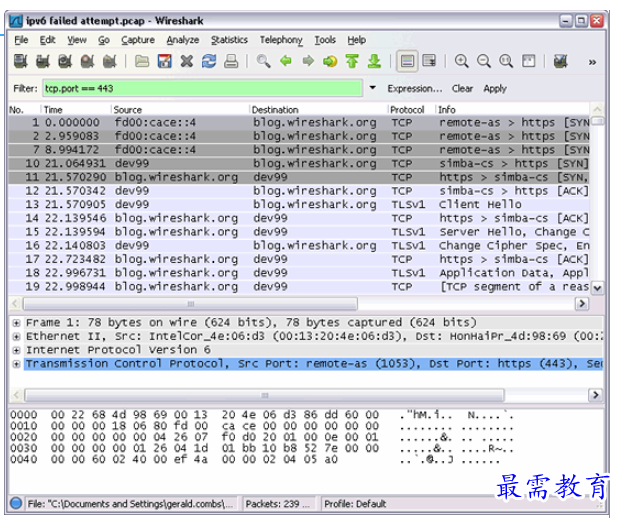Viewport: 618px width, 518px height.
Task: Sort by the Source column header
Action: (x=181, y=110)
